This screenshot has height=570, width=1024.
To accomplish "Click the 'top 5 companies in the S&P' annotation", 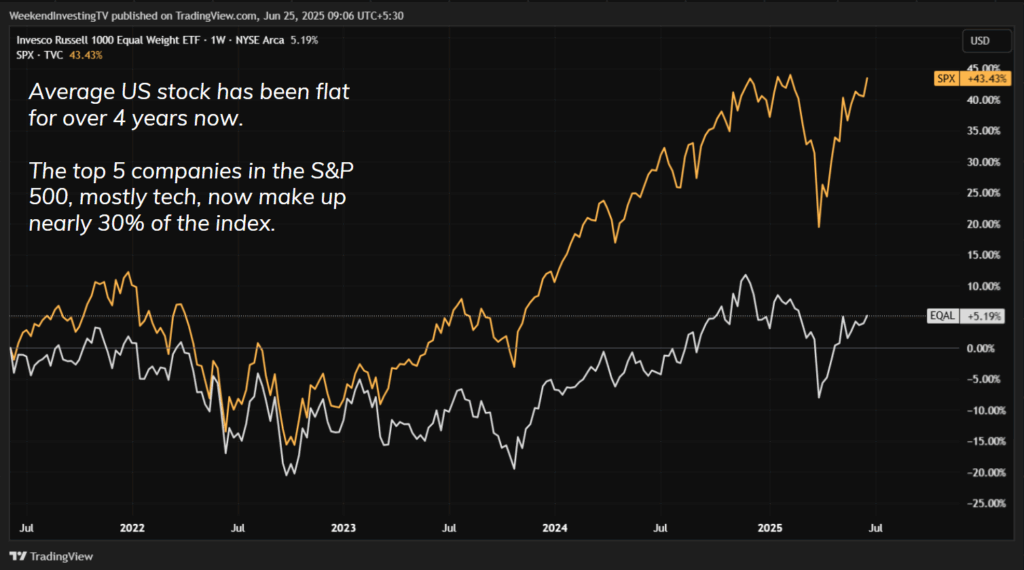I will [191, 197].
